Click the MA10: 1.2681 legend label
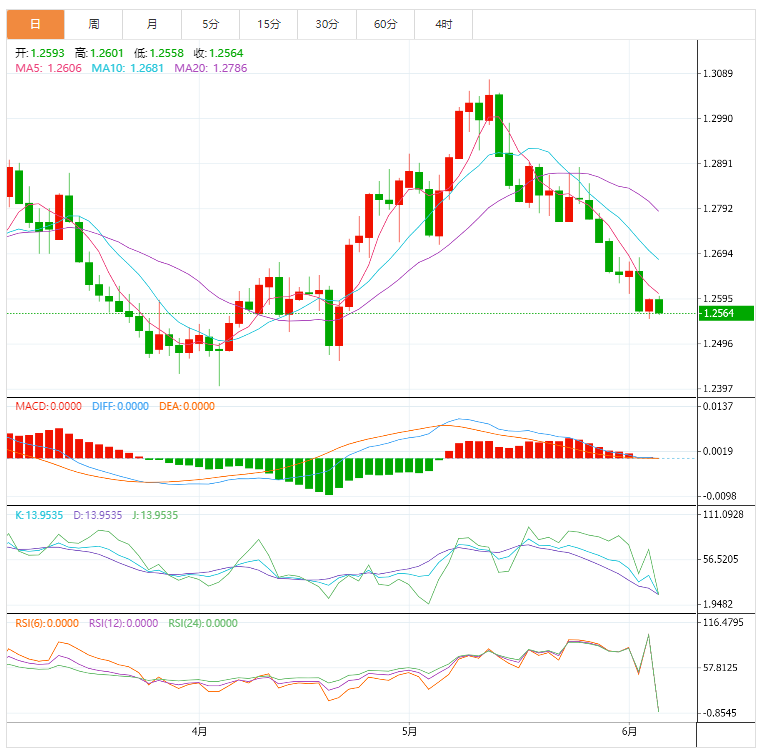The height and width of the screenshot is (755, 764). pos(127,68)
